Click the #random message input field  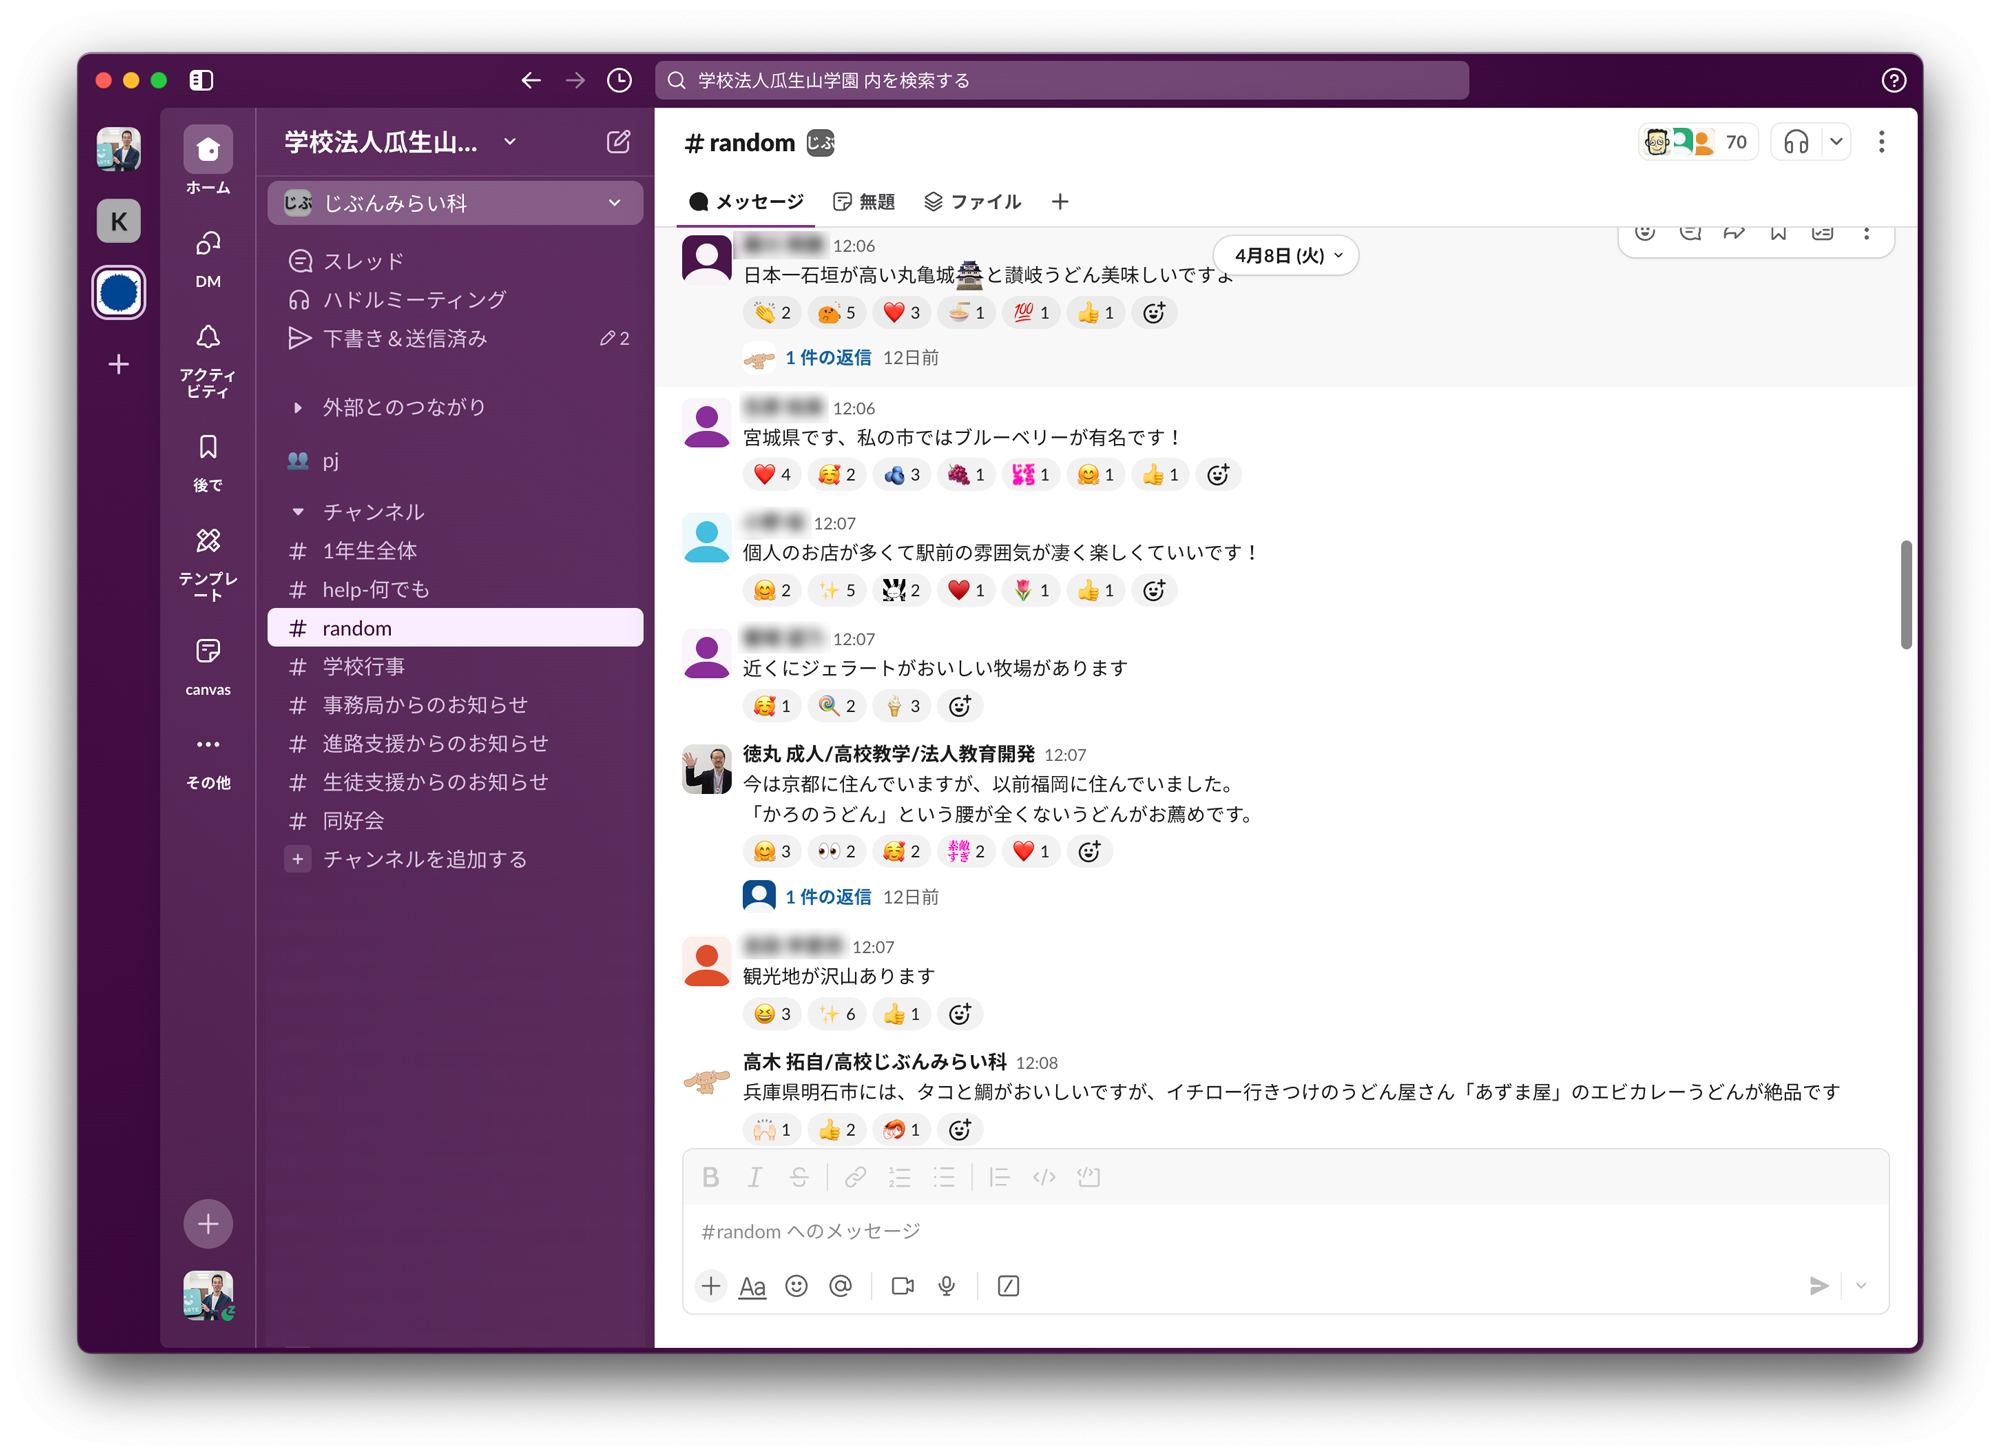point(1285,1230)
